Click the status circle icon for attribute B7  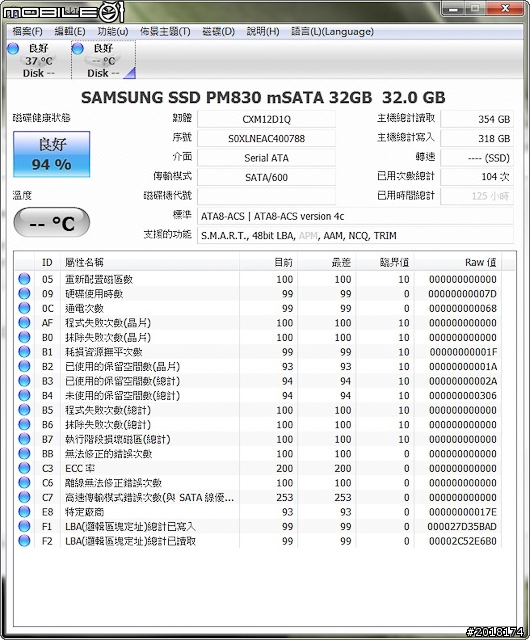click(x=24, y=439)
